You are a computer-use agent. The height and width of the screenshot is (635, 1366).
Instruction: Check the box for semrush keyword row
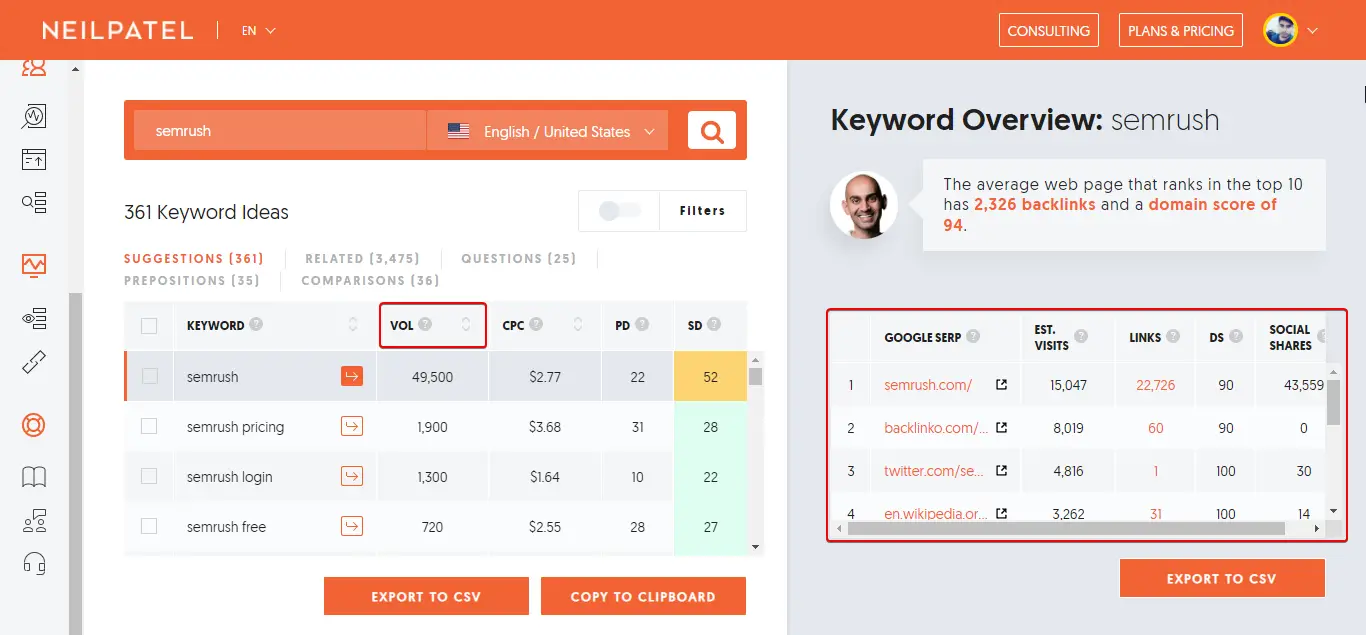click(x=149, y=376)
